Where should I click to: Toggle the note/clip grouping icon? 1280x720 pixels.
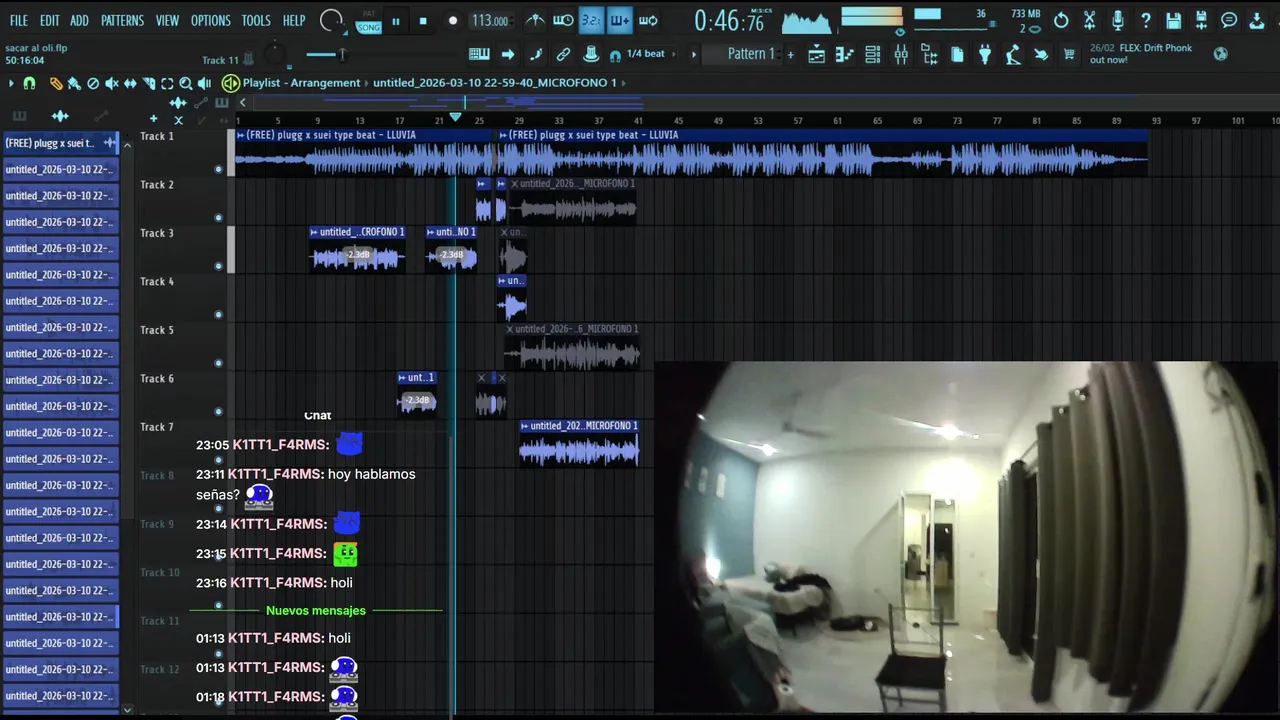[563, 54]
